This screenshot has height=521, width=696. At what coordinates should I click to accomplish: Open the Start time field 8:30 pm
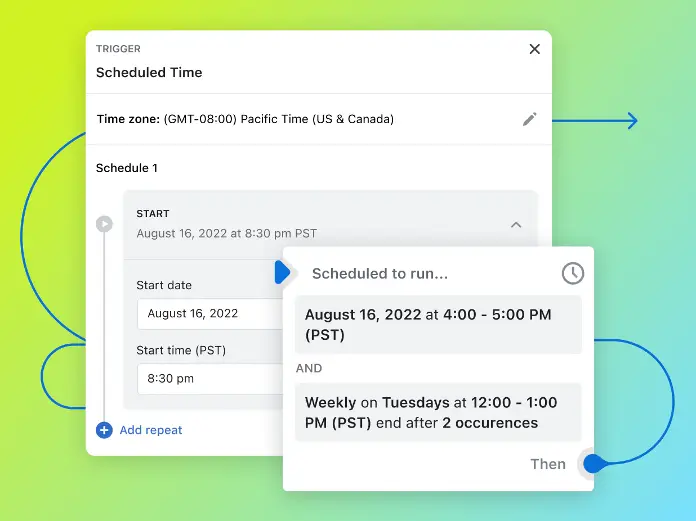point(210,379)
